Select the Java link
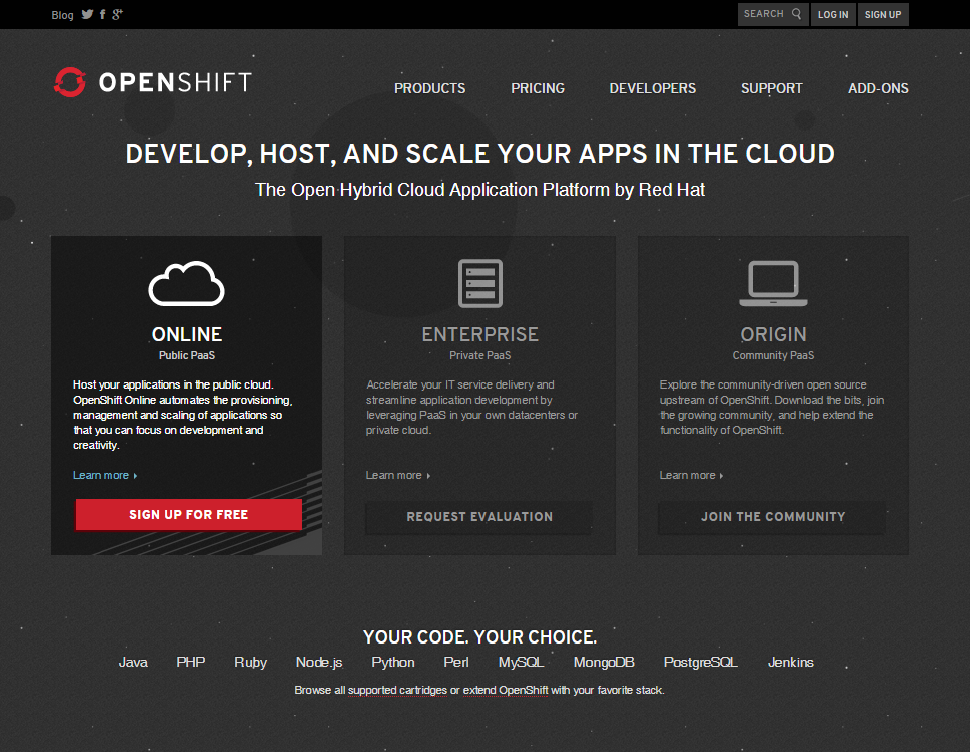Viewport: 970px width, 752px height. pyautogui.click(x=133, y=662)
